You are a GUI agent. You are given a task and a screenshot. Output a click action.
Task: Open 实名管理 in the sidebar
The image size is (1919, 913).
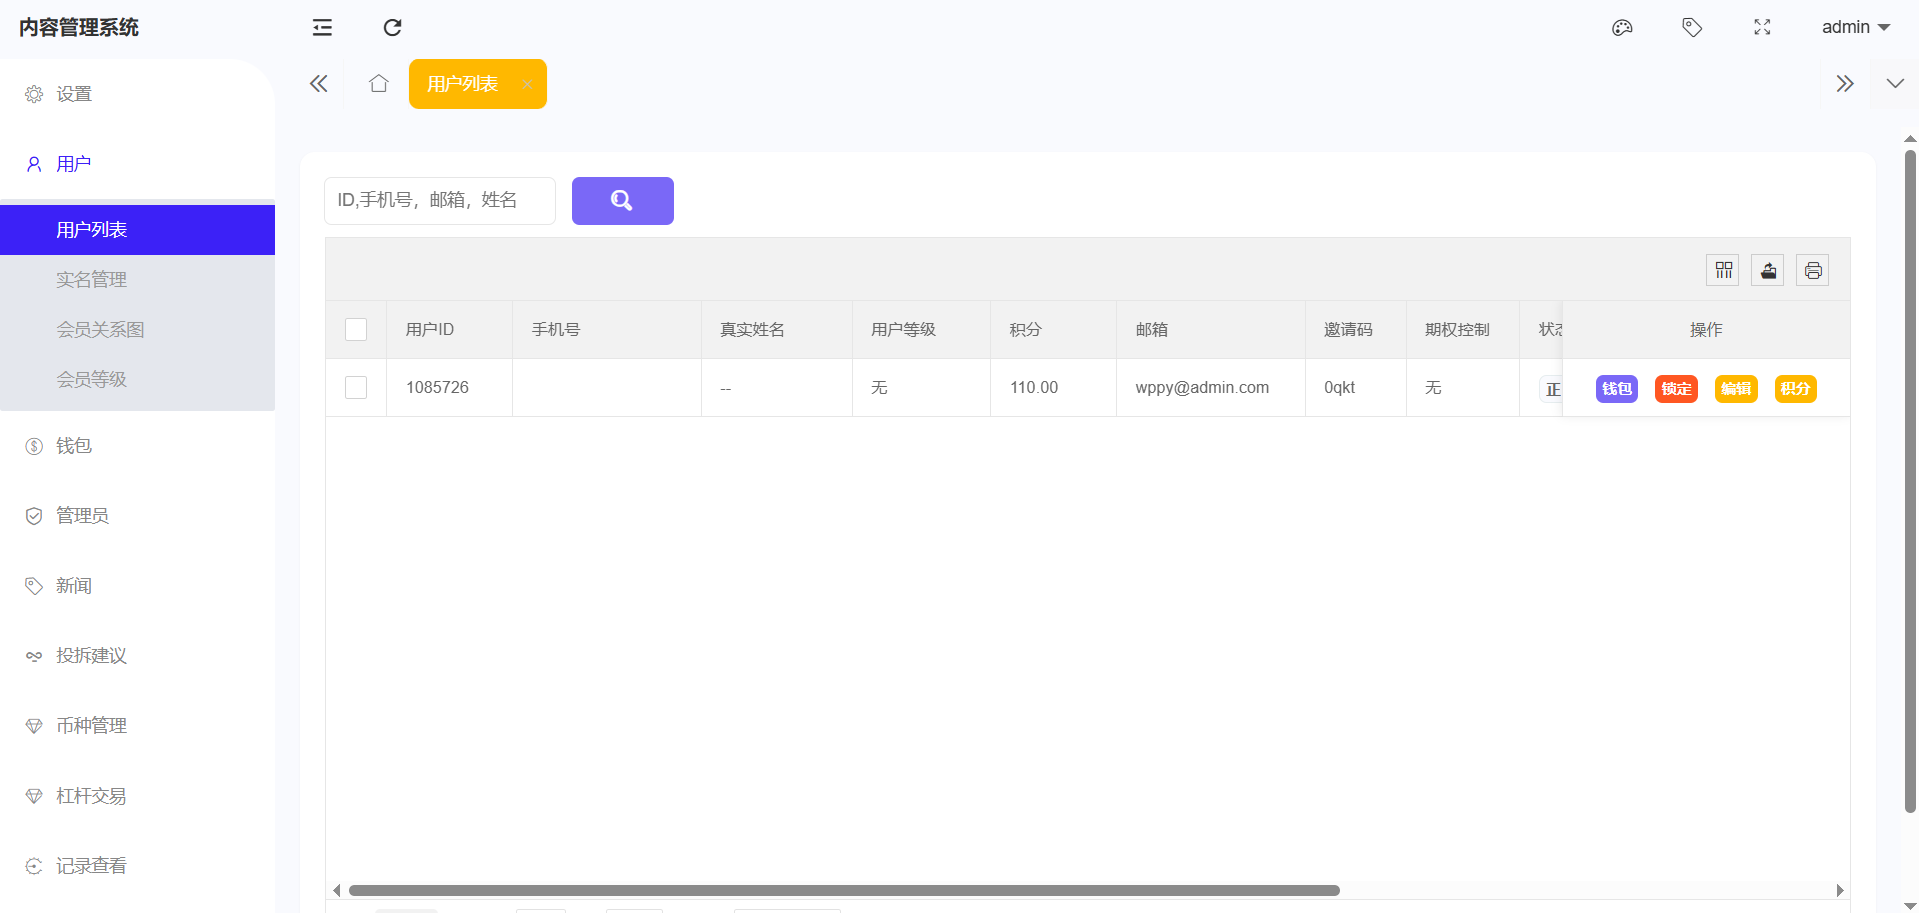click(91, 280)
